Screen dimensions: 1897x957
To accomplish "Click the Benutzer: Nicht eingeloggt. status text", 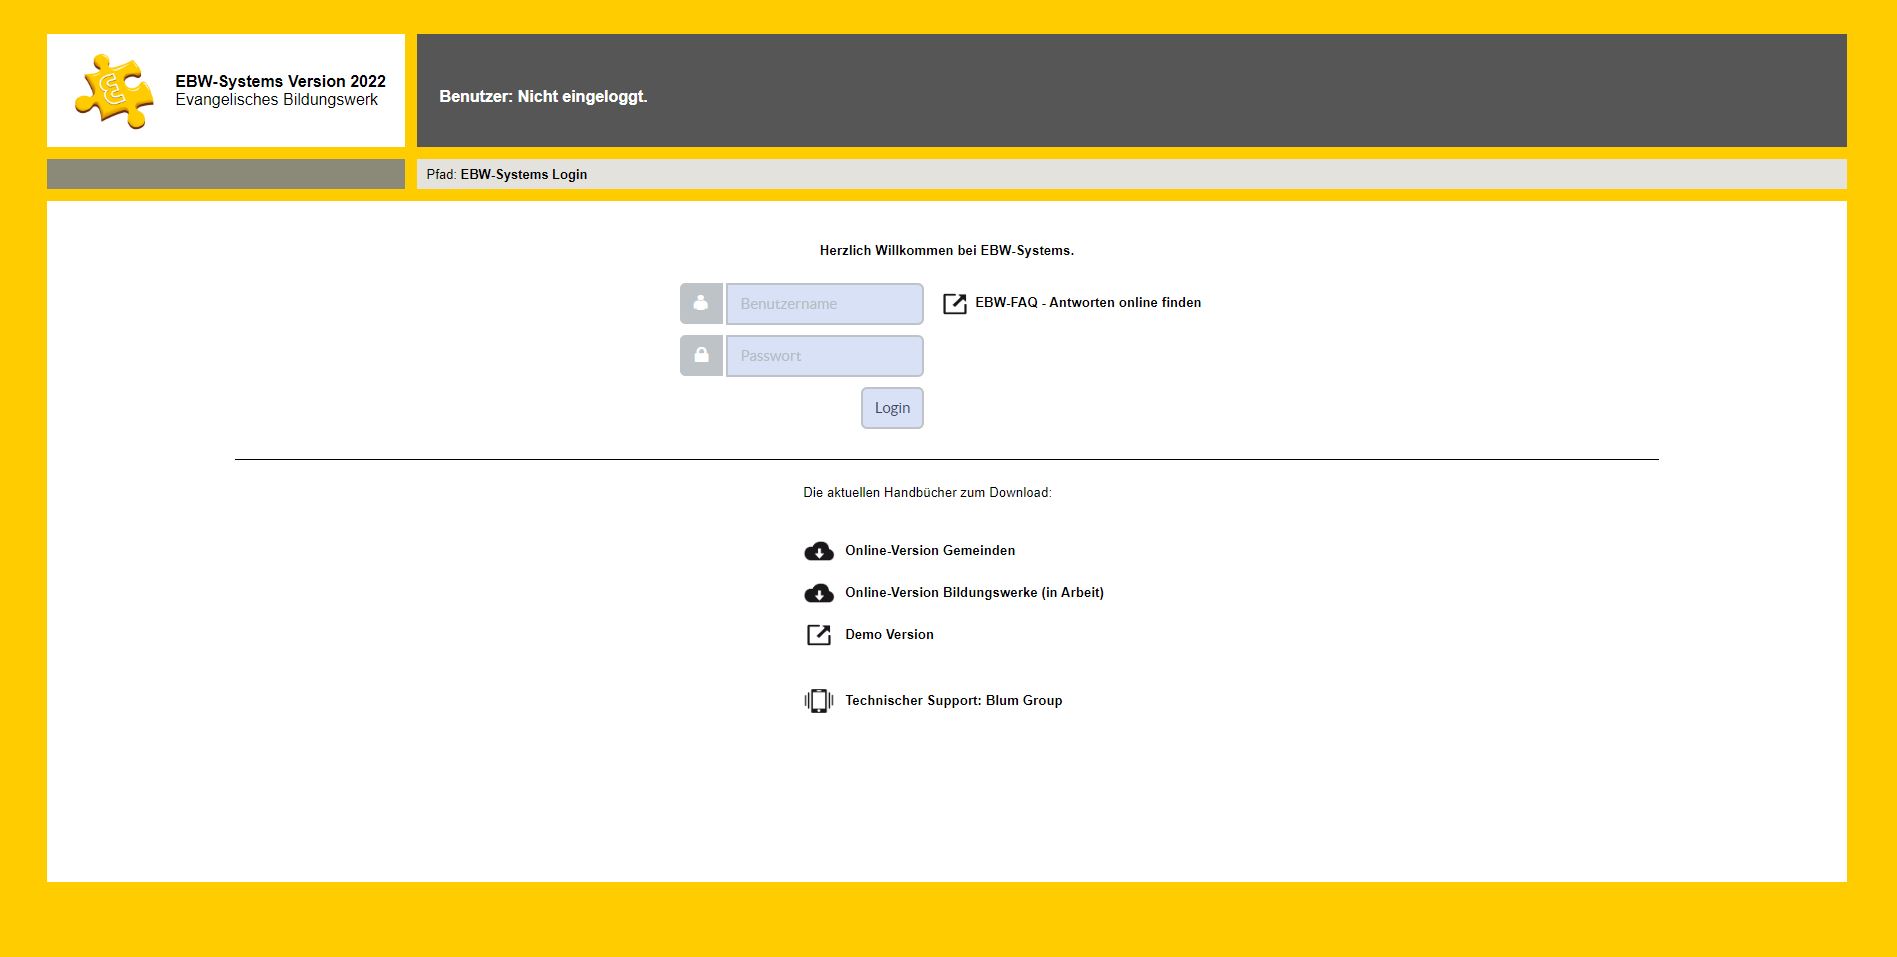I will [543, 96].
